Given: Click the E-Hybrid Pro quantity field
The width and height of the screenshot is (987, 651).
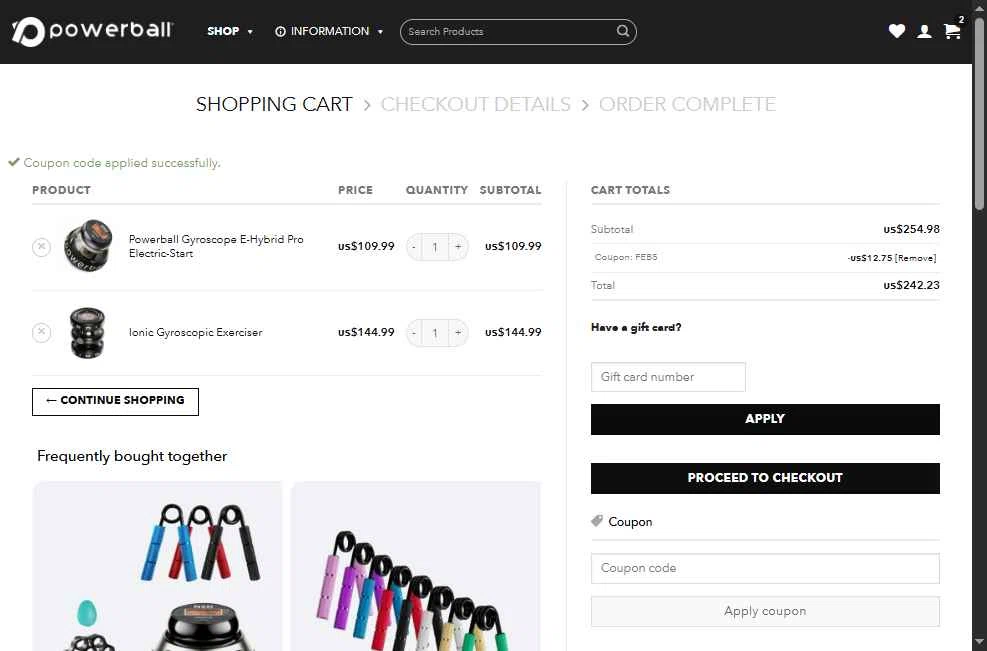Looking at the screenshot, I should tap(435, 247).
